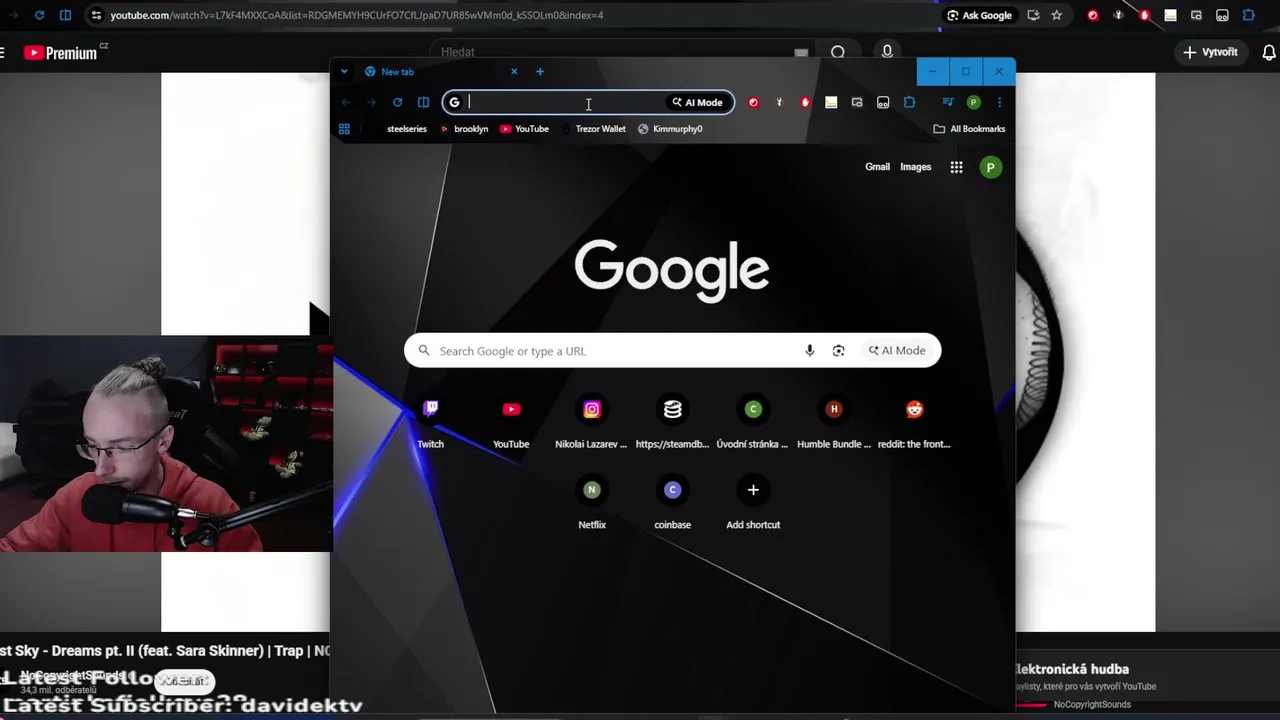Open the Úvodní stránka shortcut tile
Screen dimensions: 1280x720
pyautogui.click(x=753, y=421)
